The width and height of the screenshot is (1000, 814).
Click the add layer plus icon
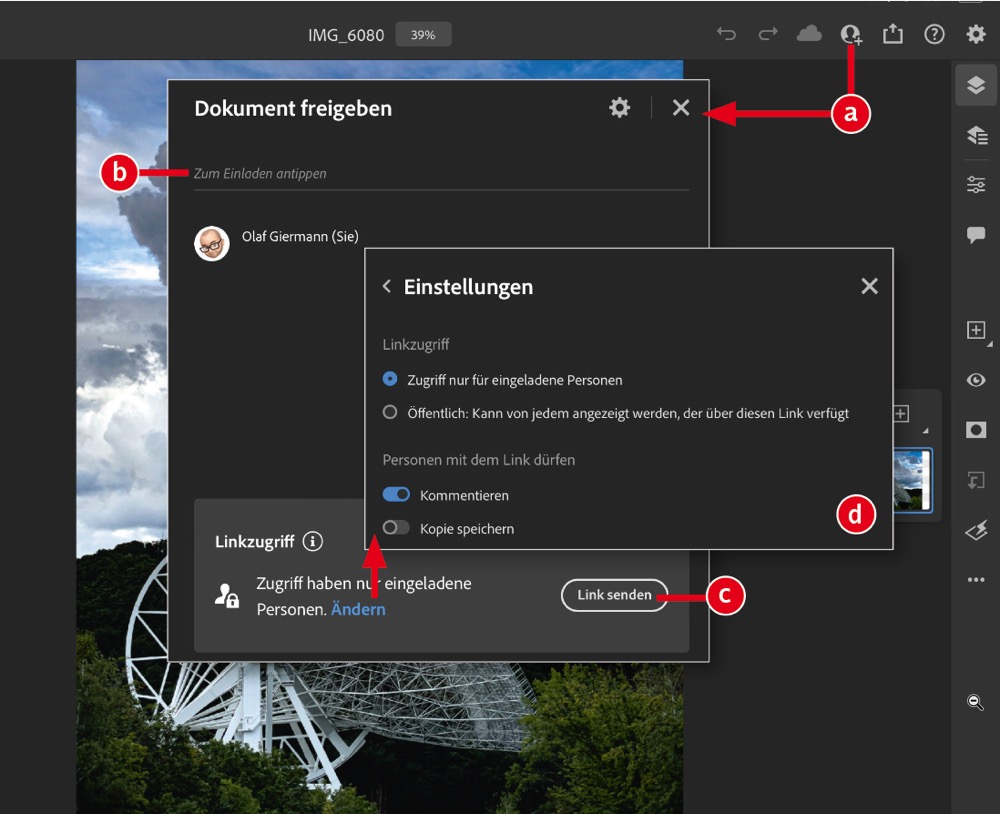coord(976,330)
